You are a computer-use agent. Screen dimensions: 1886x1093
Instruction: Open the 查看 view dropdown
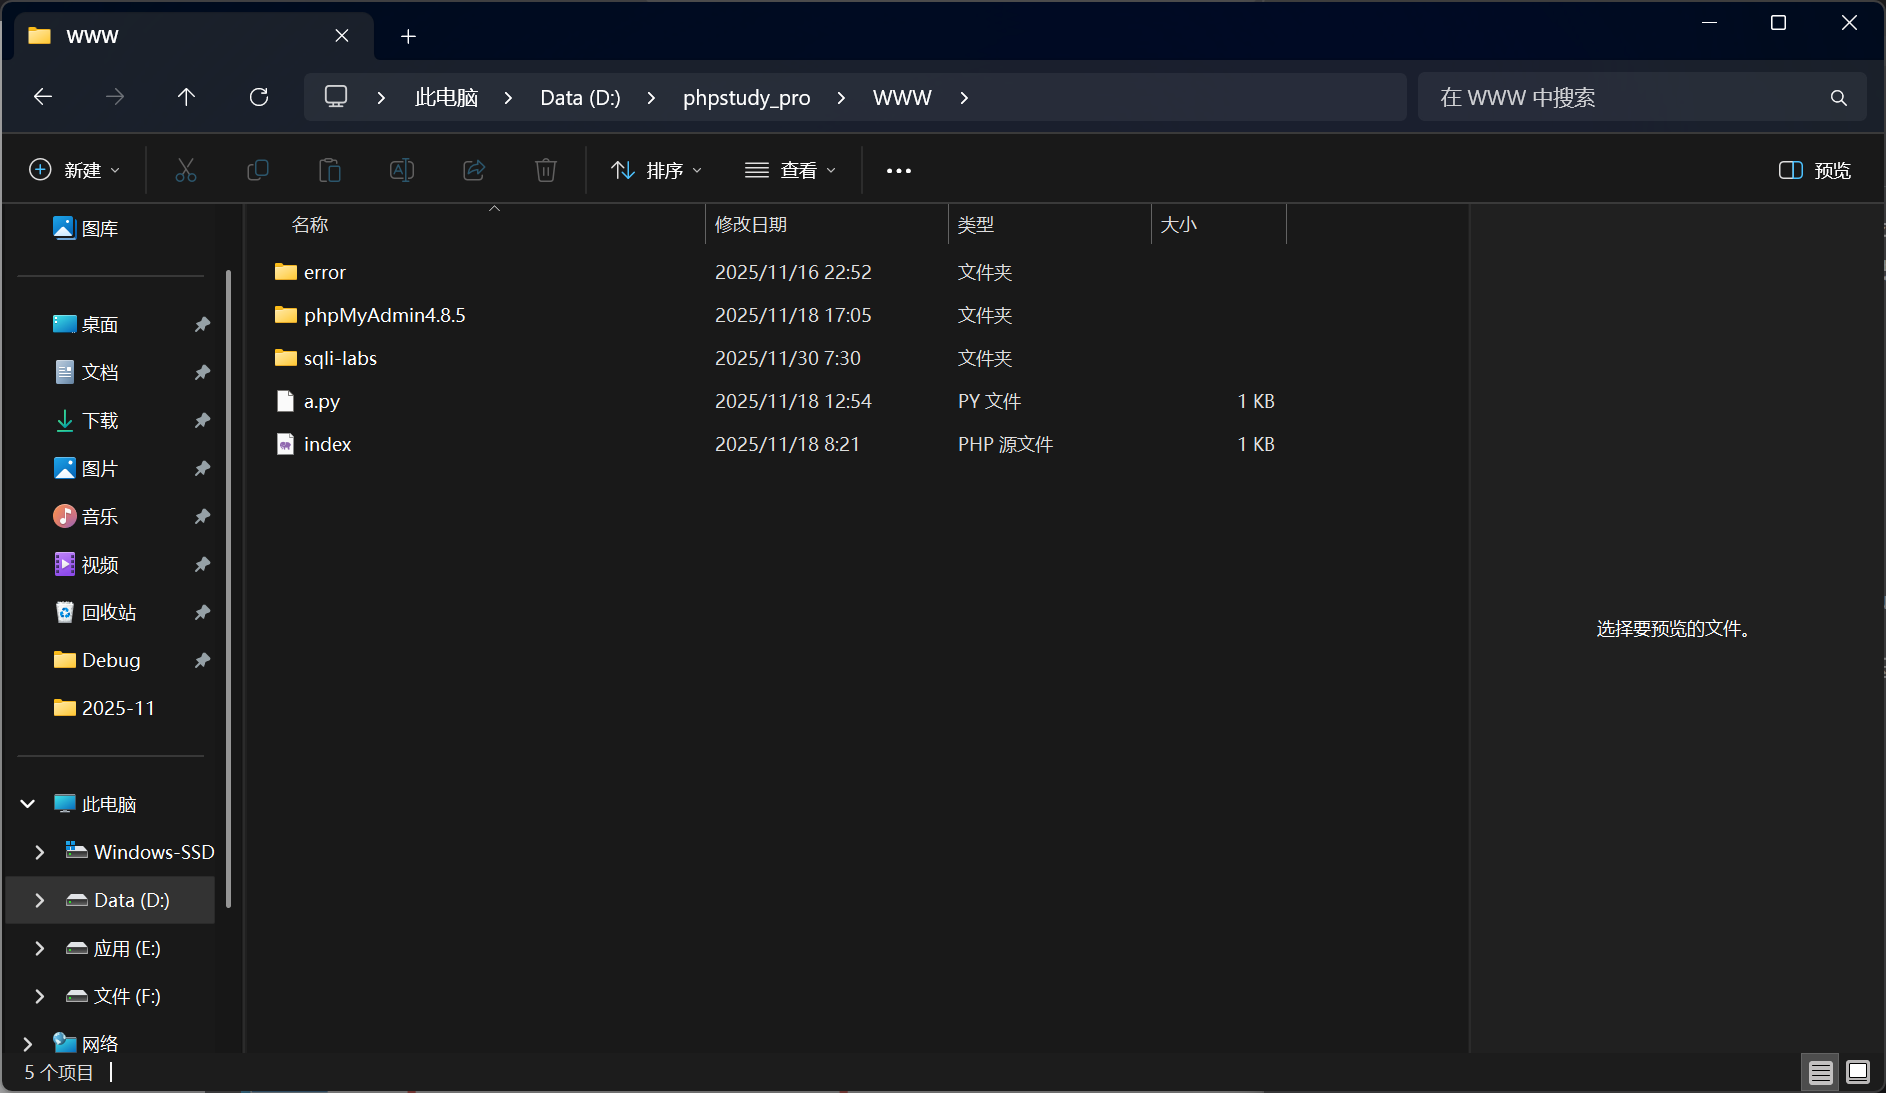[790, 170]
